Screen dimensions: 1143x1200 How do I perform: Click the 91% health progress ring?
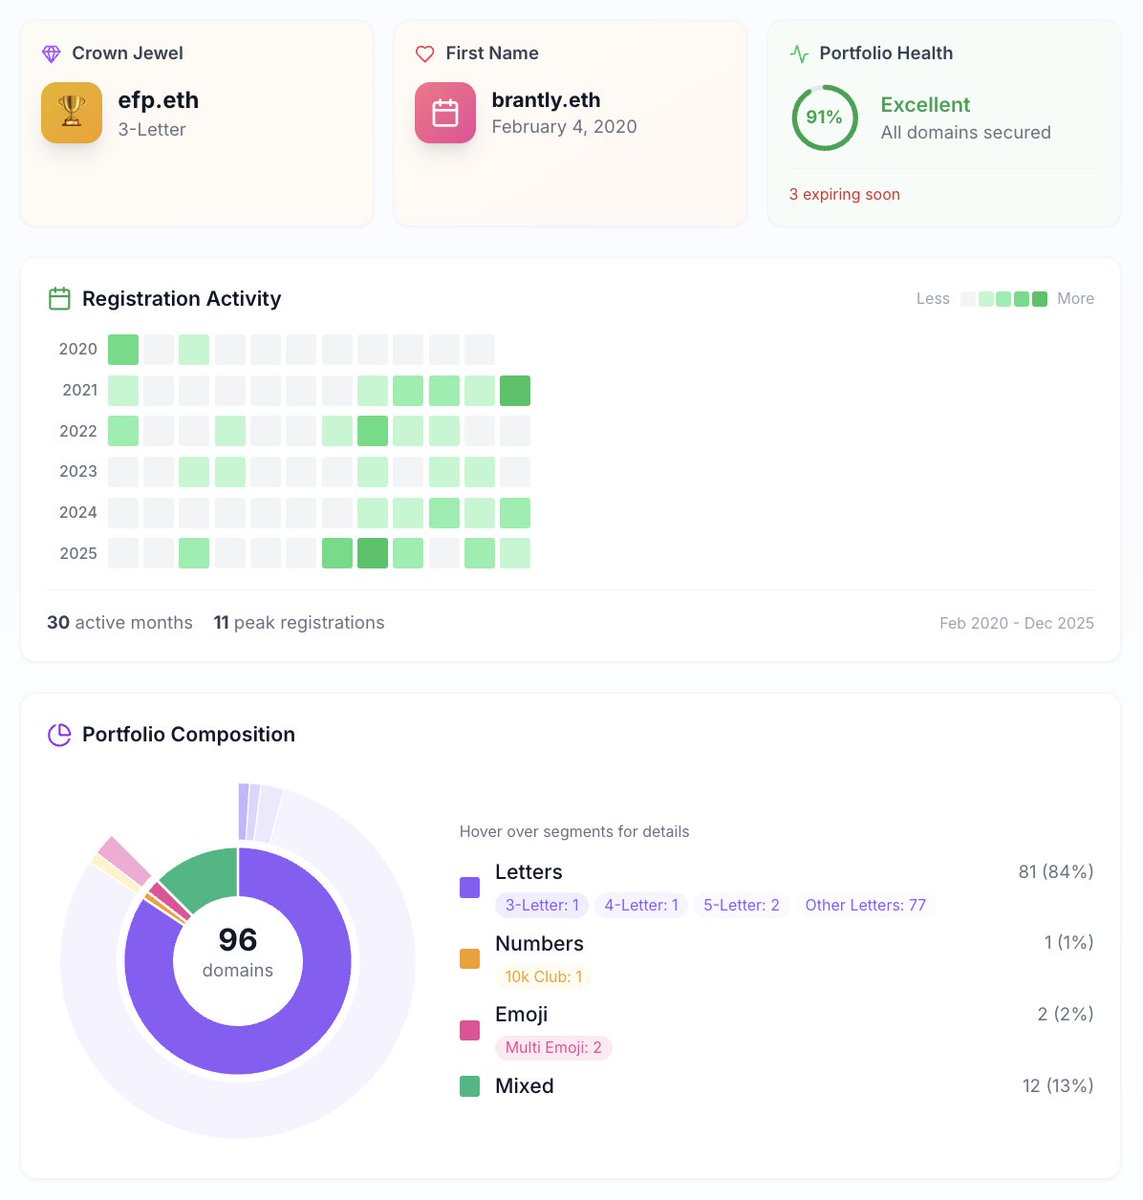[824, 117]
